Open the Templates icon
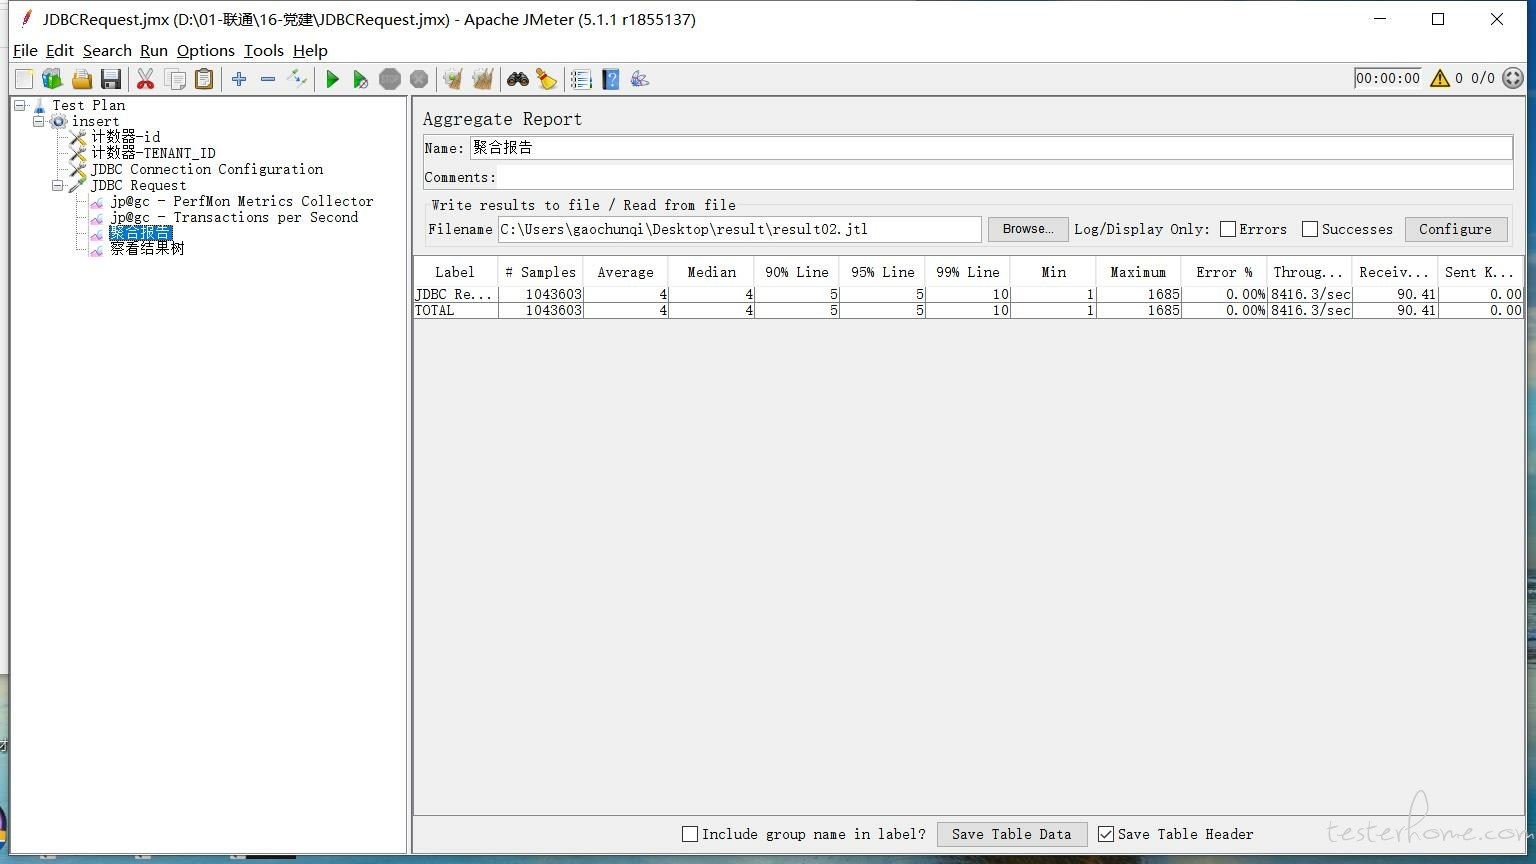The height and width of the screenshot is (864, 1536). 52,79
